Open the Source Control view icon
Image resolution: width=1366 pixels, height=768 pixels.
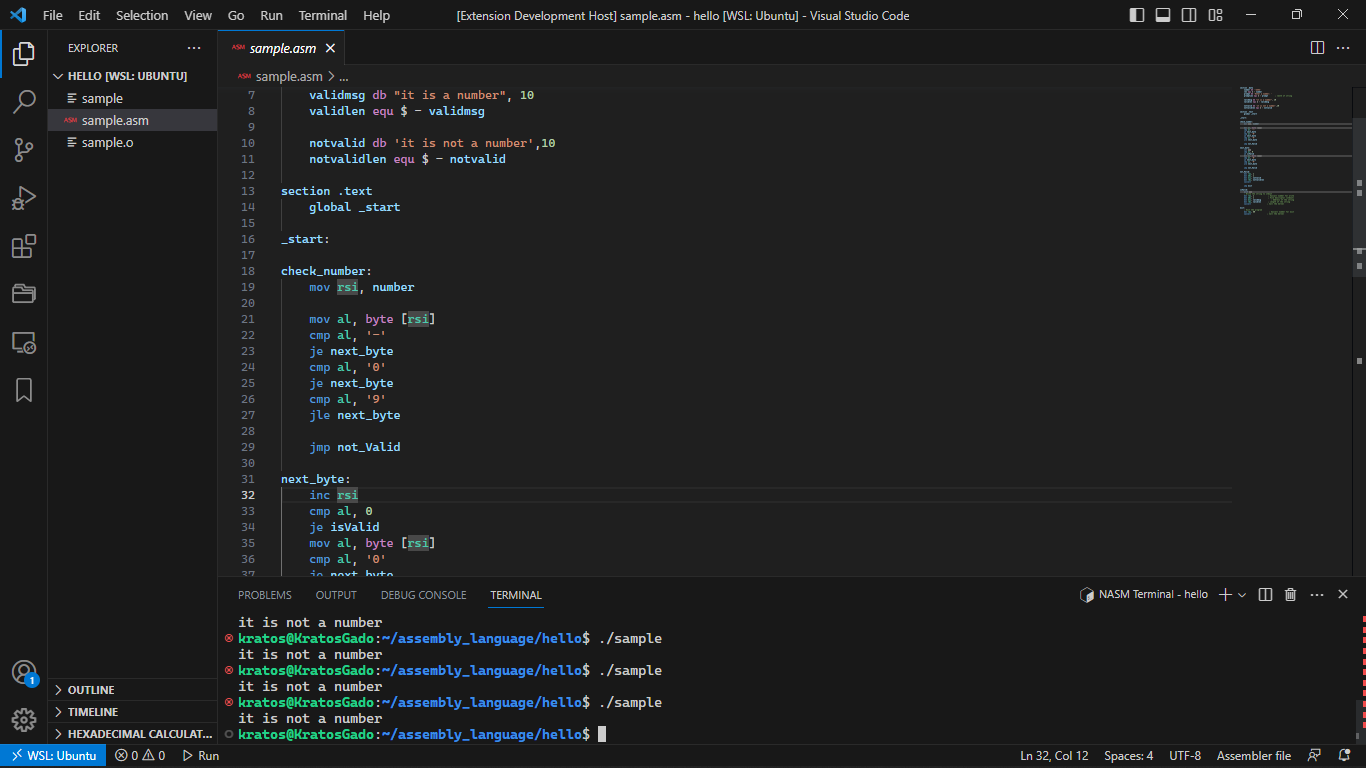pos(24,150)
